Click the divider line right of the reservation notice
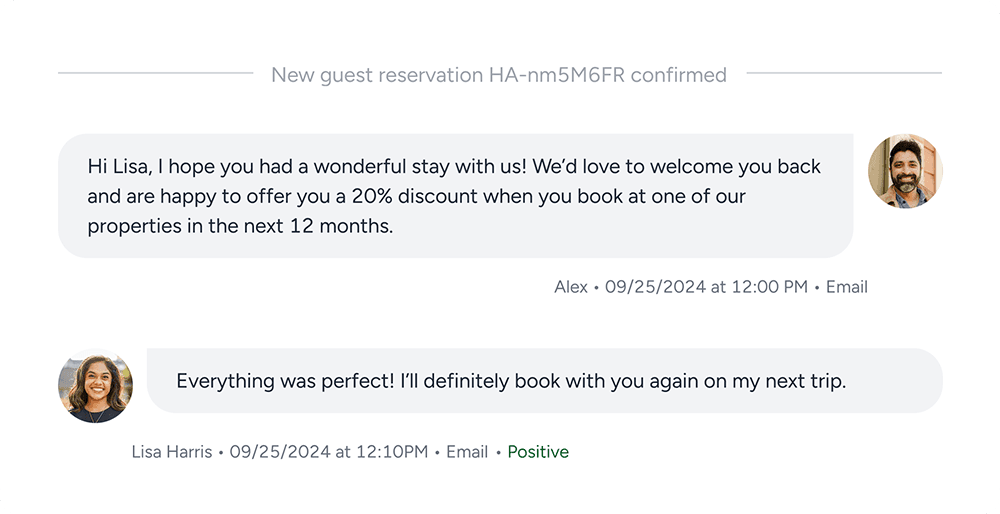Image resolution: width=1000 pixels, height=514 pixels. pyautogui.click(x=844, y=73)
